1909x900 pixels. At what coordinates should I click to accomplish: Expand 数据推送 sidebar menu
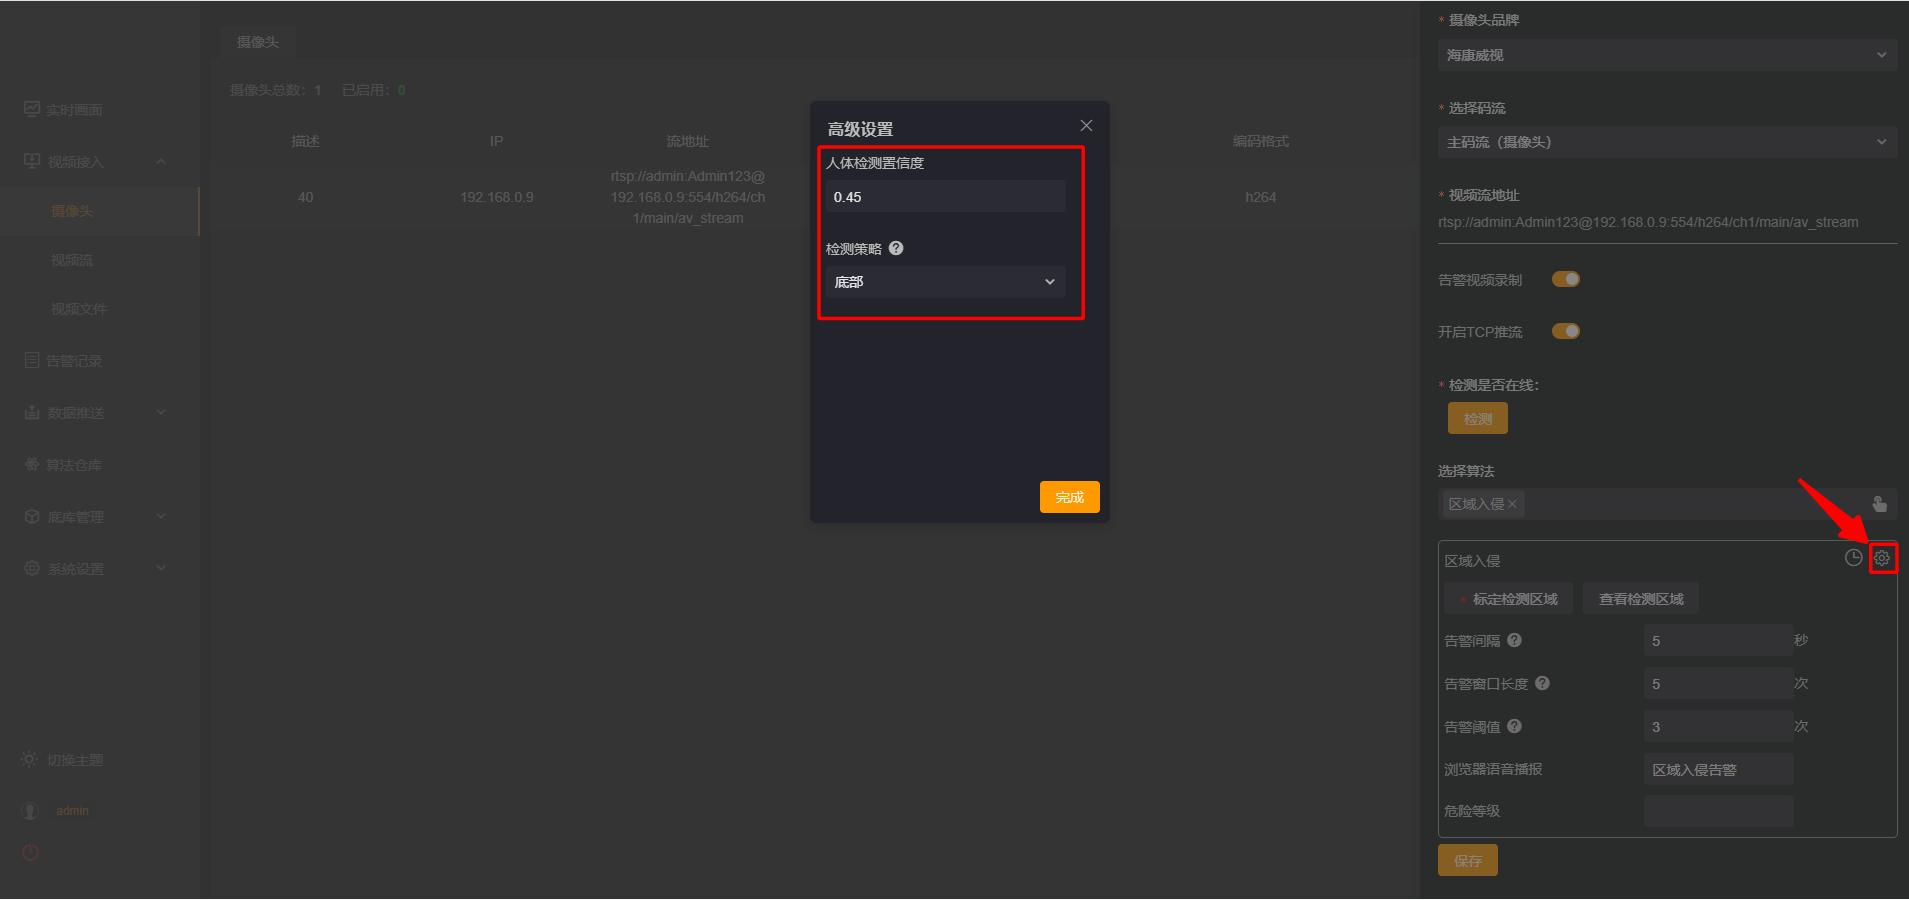click(x=95, y=413)
